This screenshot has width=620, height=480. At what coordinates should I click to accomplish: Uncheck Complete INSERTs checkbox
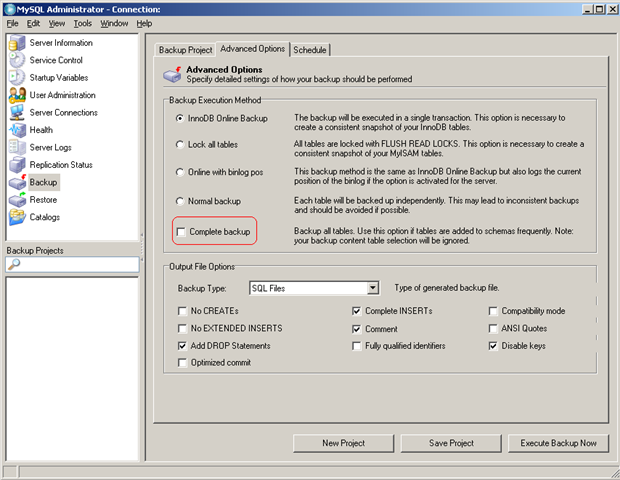tap(357, 311)
